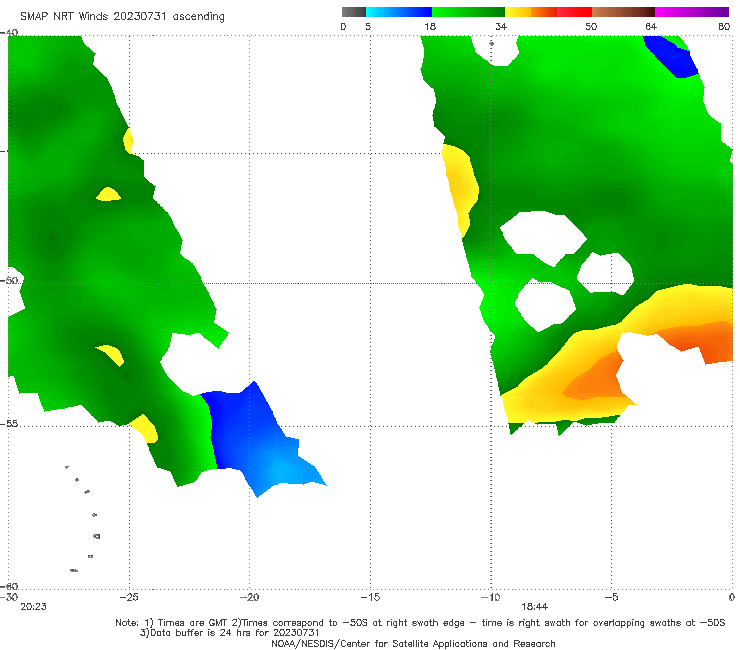Click the magenta 64-80 color bar segment
740x650 pixels.
692,12
